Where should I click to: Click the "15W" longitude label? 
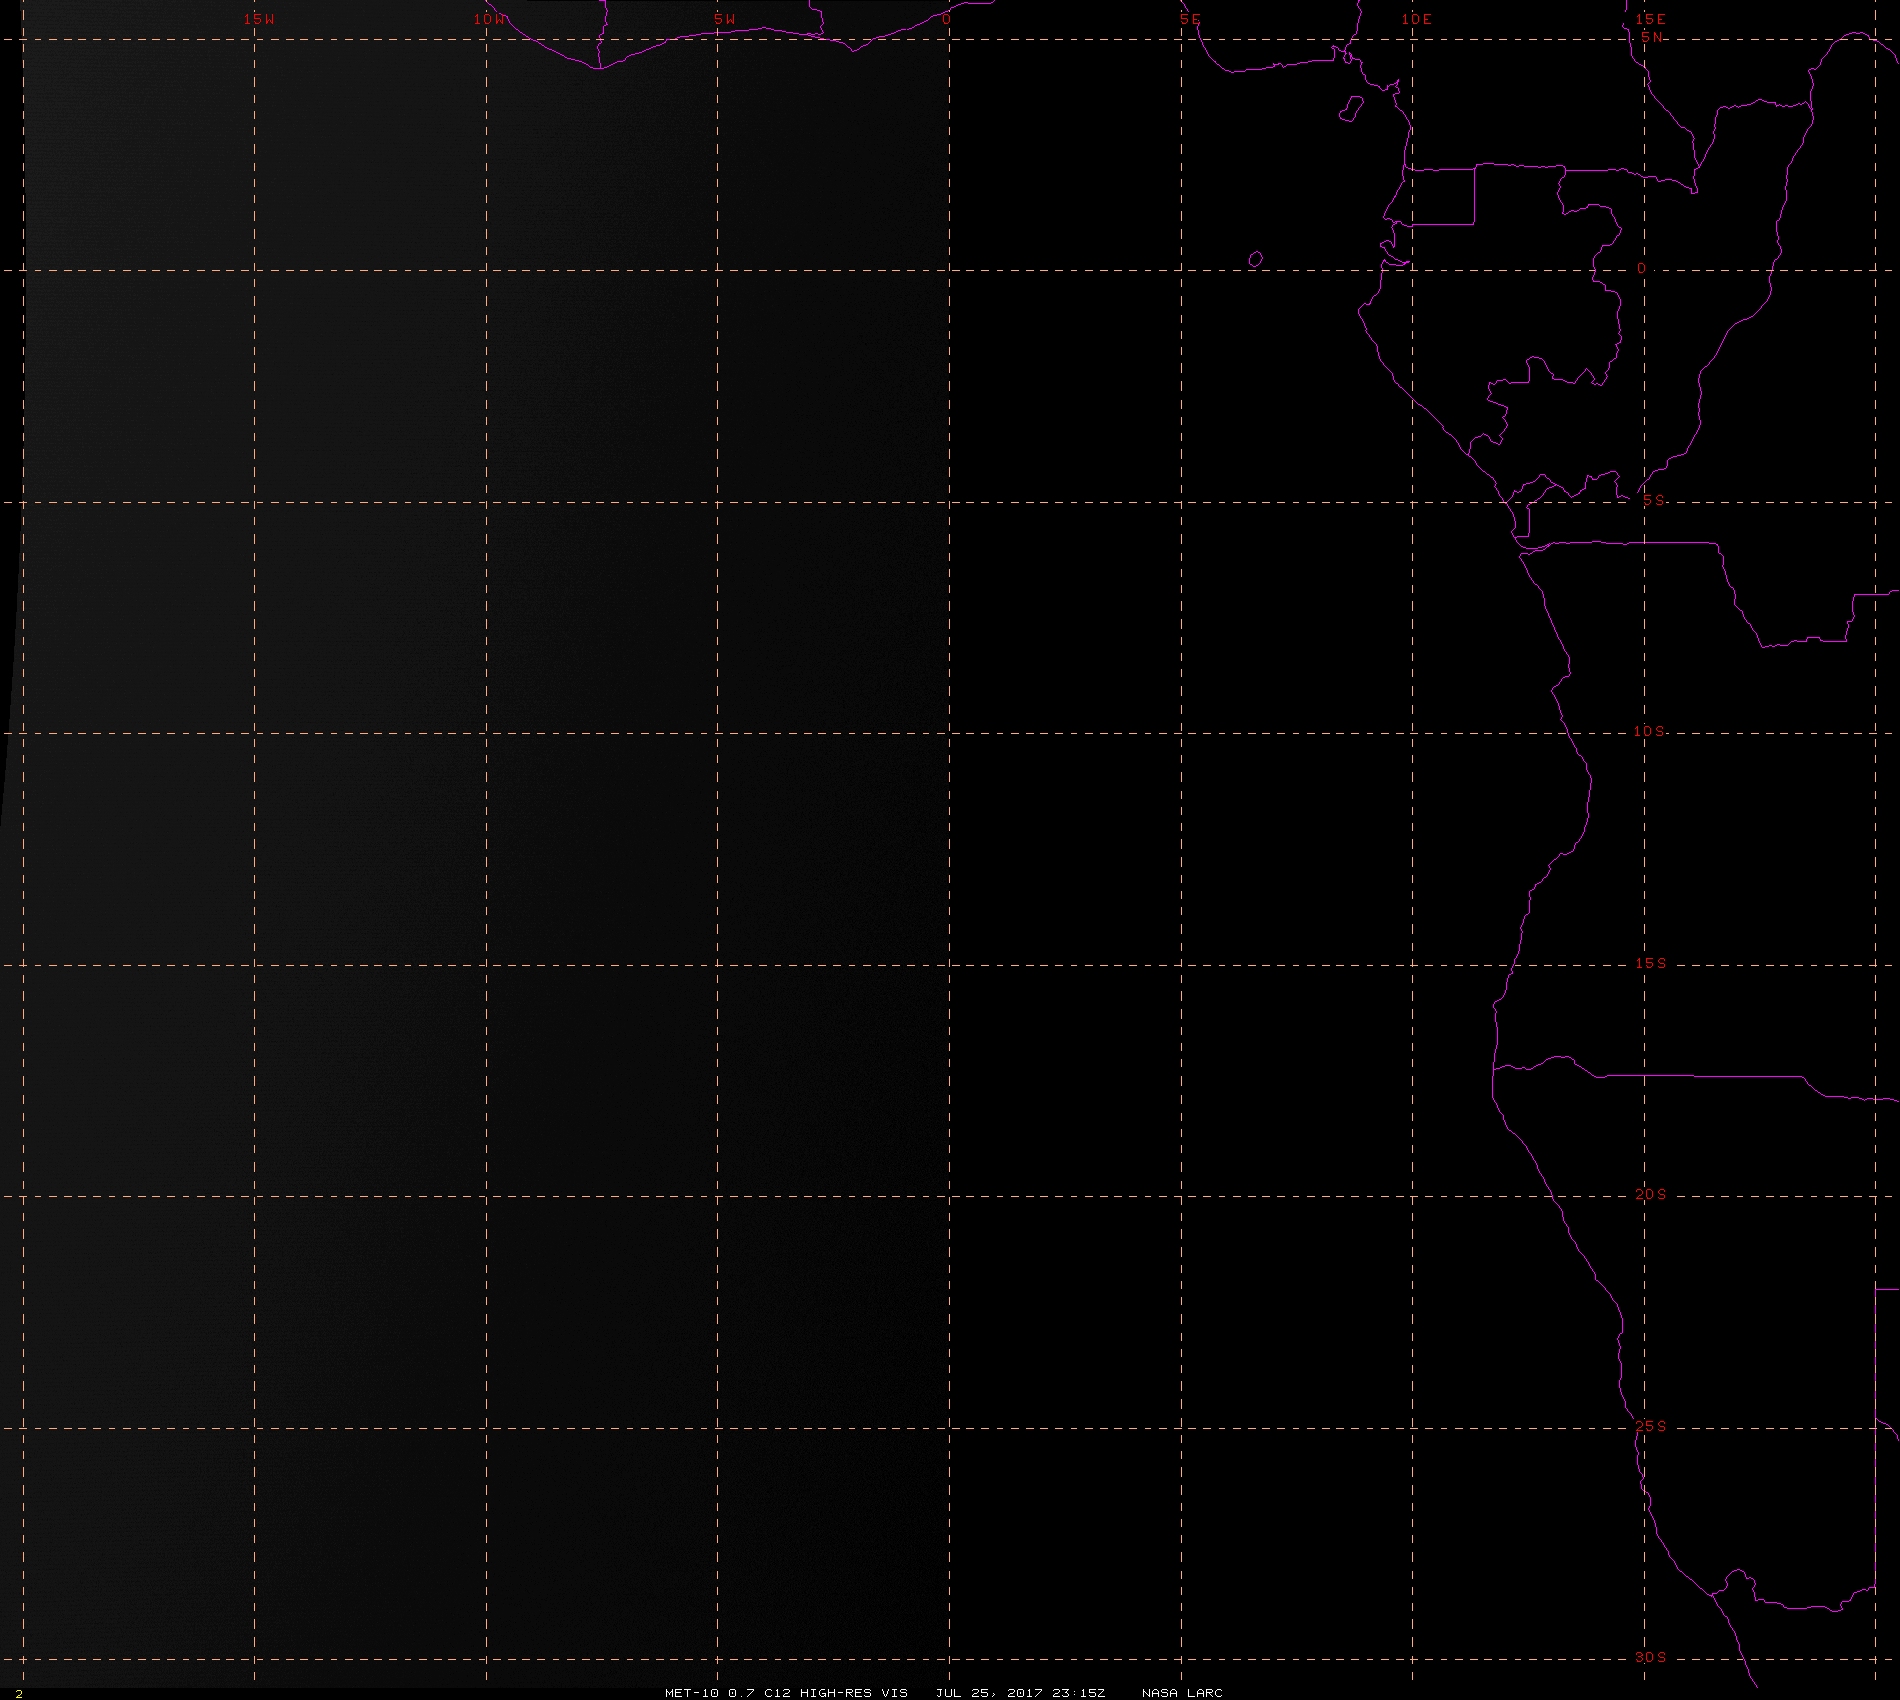click(259, 19)
